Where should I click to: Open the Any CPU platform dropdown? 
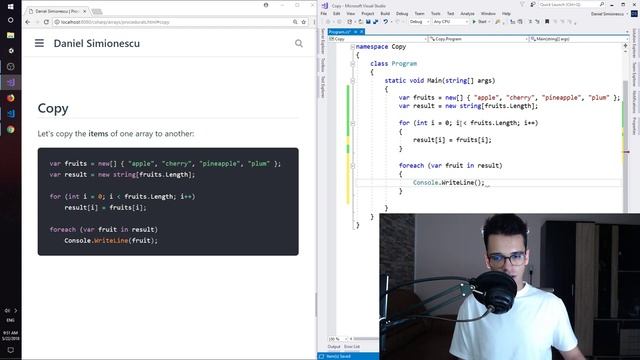pyautogui.click(x=450, y=22)
